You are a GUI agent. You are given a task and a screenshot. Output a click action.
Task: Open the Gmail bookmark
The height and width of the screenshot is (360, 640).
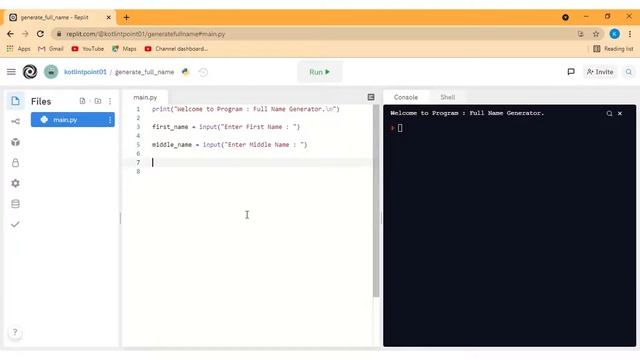click(51, 49)
